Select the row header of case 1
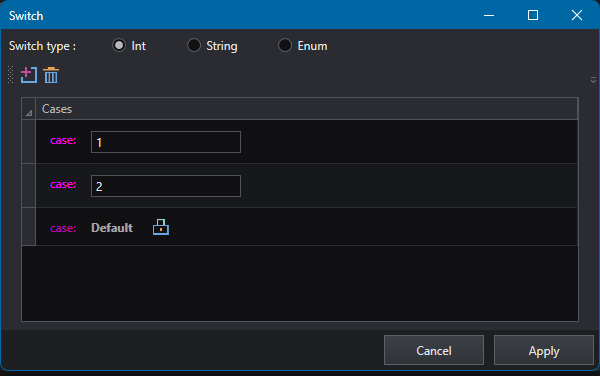The width and height of the screenshot is (600, 376). coord(29,142)
